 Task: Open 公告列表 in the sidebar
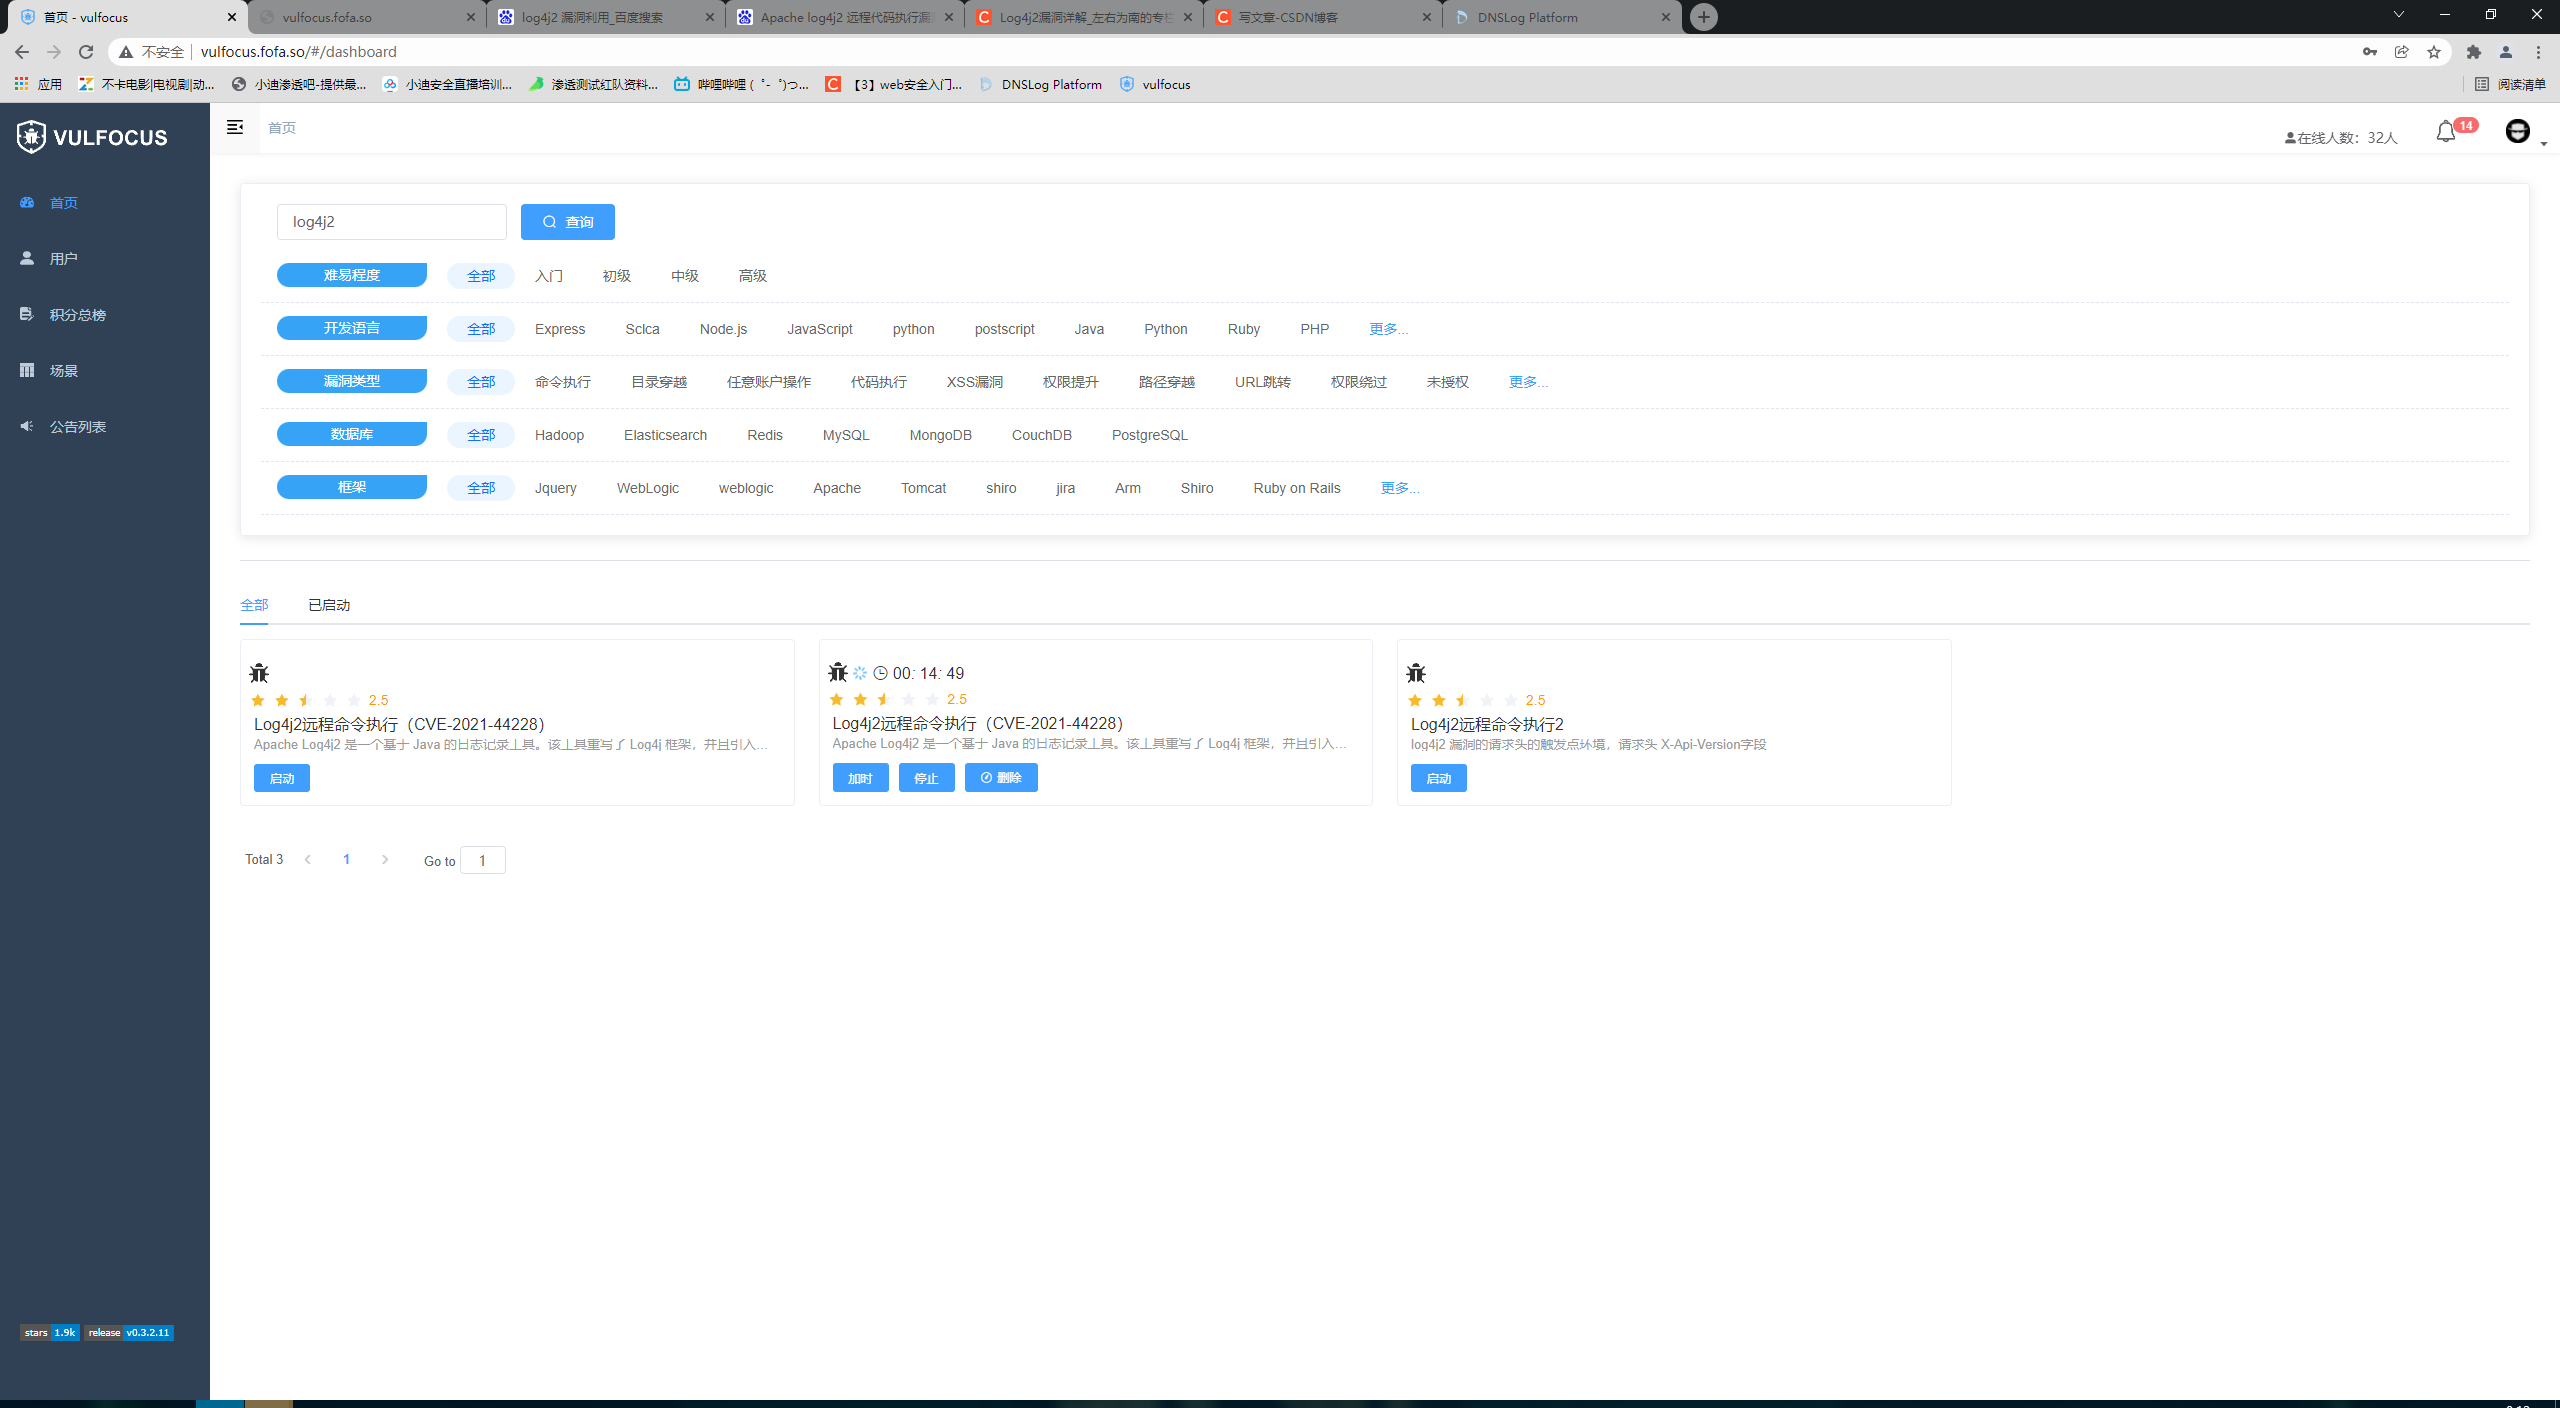pos(78,427)
